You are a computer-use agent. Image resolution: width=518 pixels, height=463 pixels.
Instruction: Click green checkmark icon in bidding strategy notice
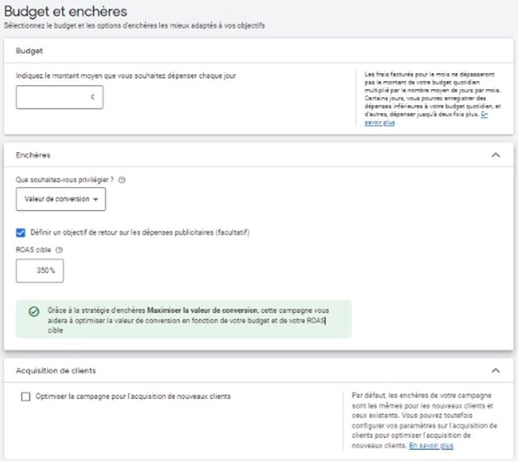point(34,312)
